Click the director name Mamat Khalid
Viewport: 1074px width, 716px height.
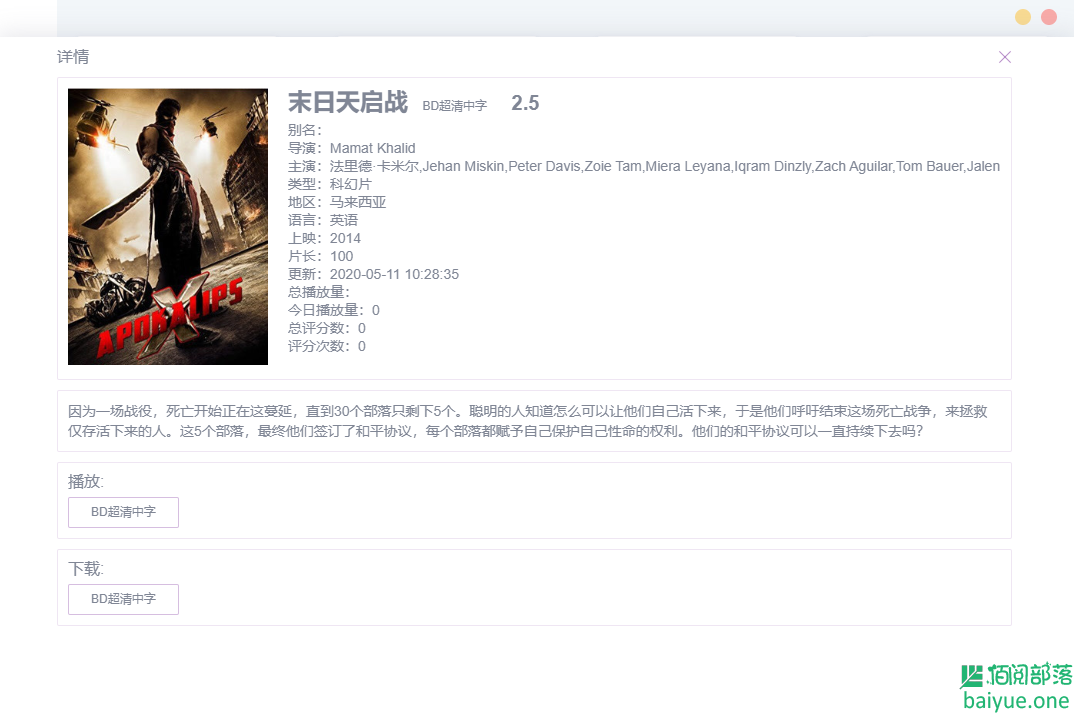click(373, 148)
